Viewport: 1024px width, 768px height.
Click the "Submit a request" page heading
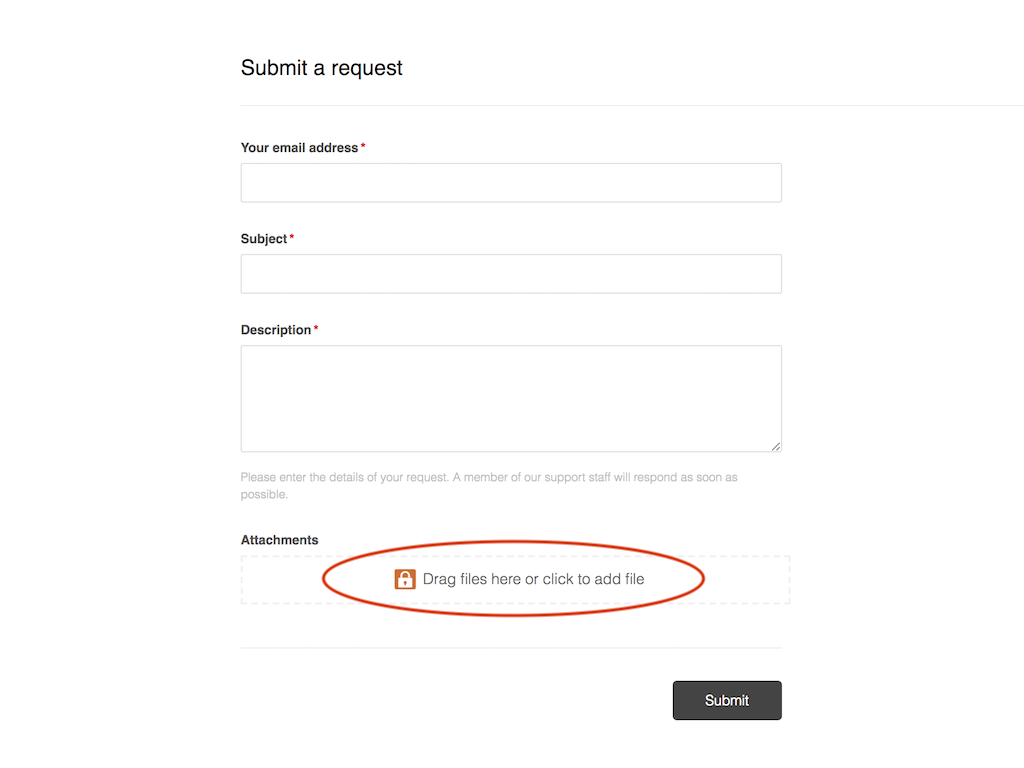point(322,68)
